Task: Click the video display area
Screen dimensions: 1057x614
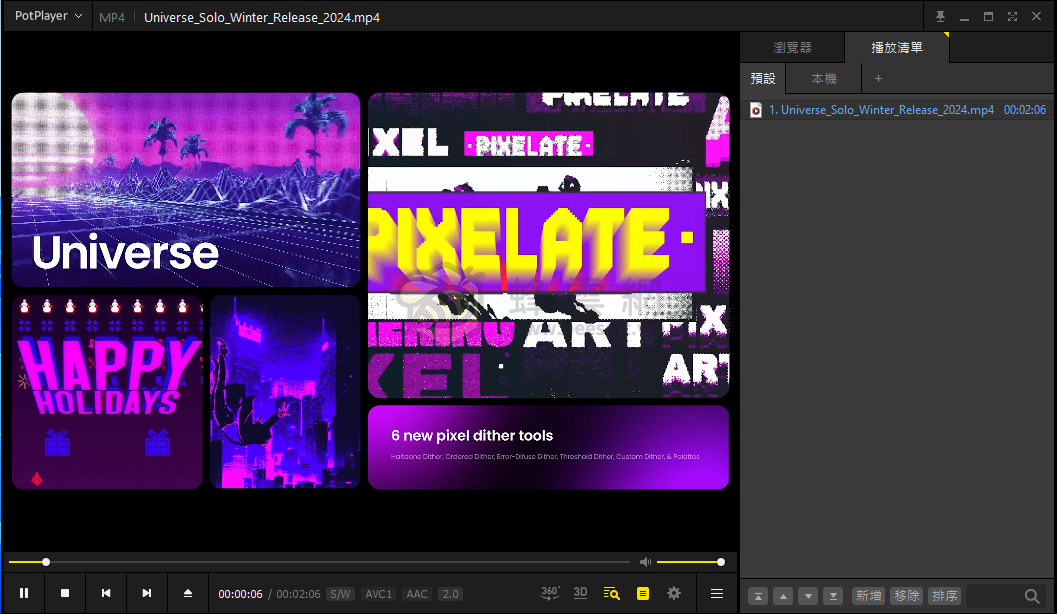Action: pos(370,290)
